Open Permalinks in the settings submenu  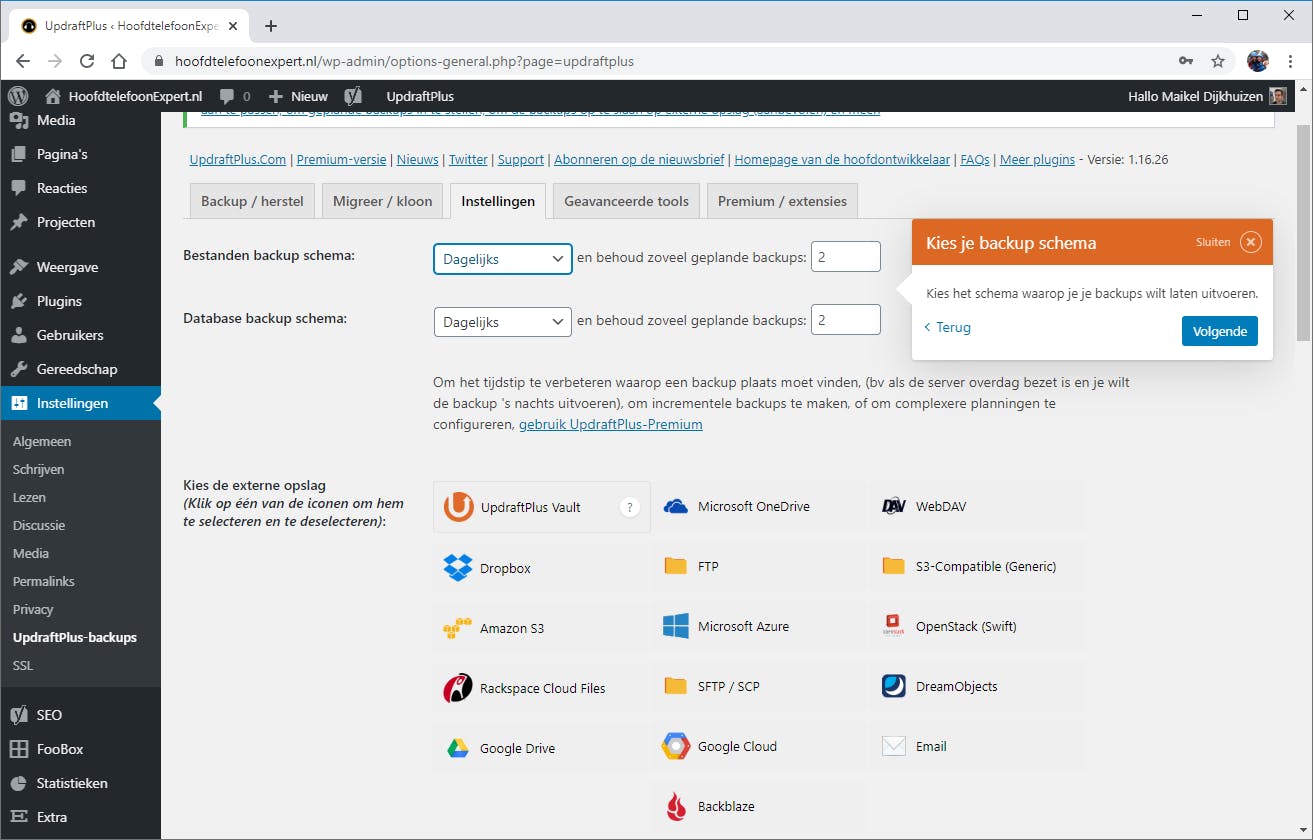coord(44,581)
